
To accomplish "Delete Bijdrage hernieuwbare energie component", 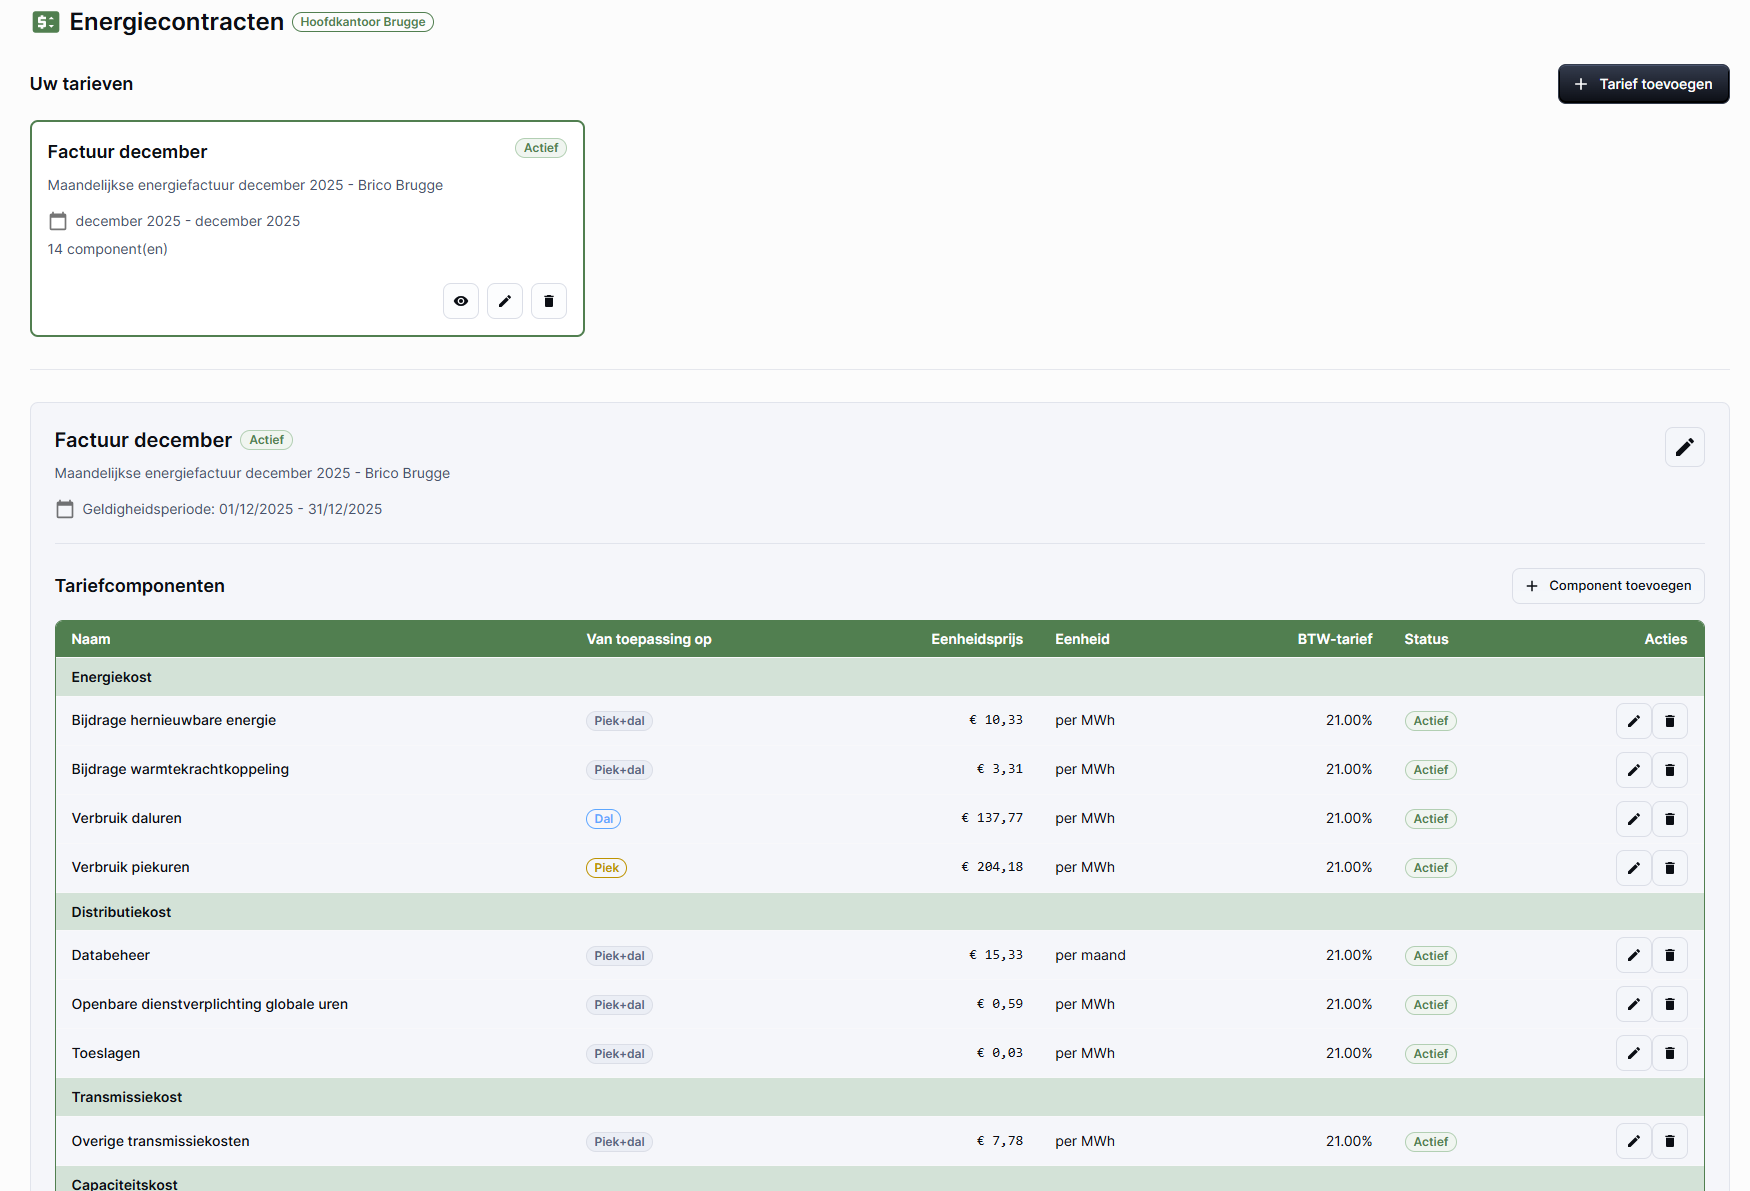I will coord(1670,721).
